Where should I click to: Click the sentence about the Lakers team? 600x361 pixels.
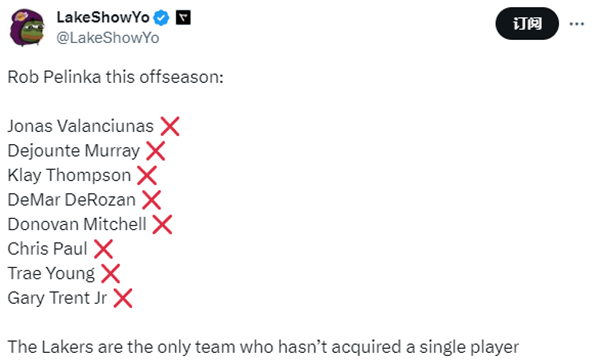[263, 347]
